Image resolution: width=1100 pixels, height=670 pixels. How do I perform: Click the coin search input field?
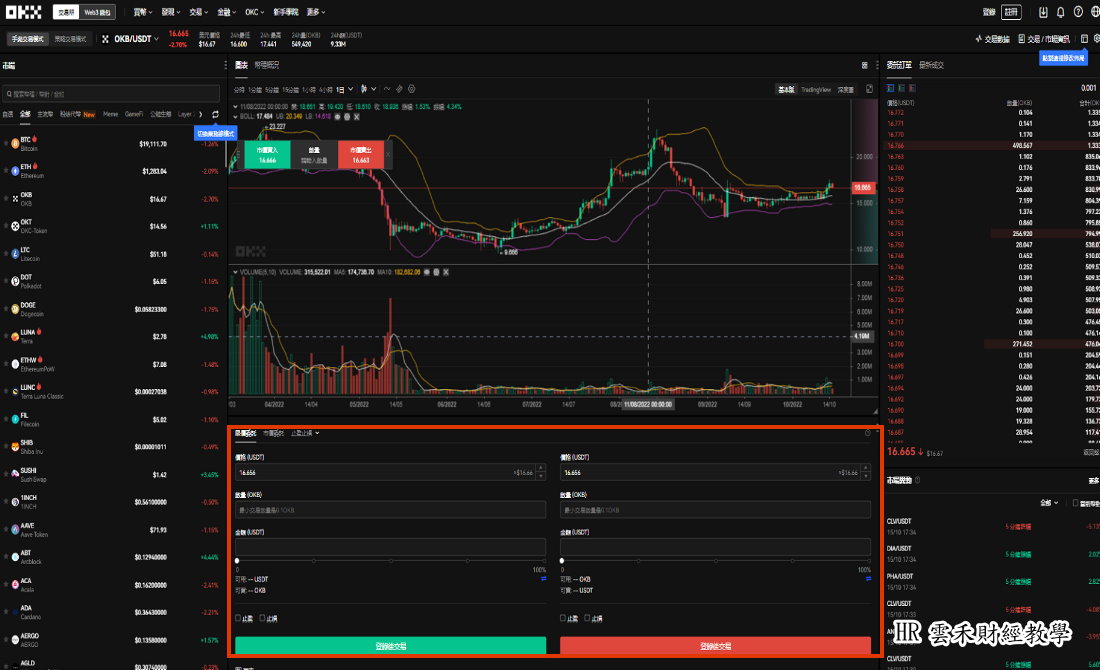click(111, 93)
